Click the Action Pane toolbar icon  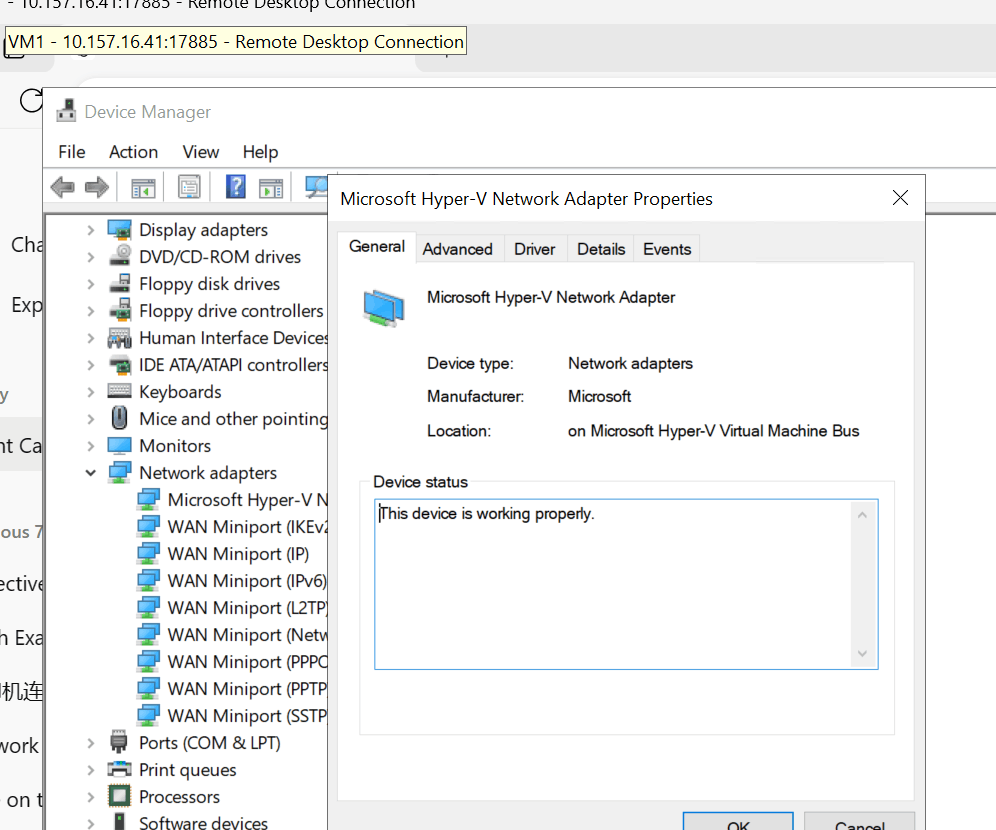[271, 188]
